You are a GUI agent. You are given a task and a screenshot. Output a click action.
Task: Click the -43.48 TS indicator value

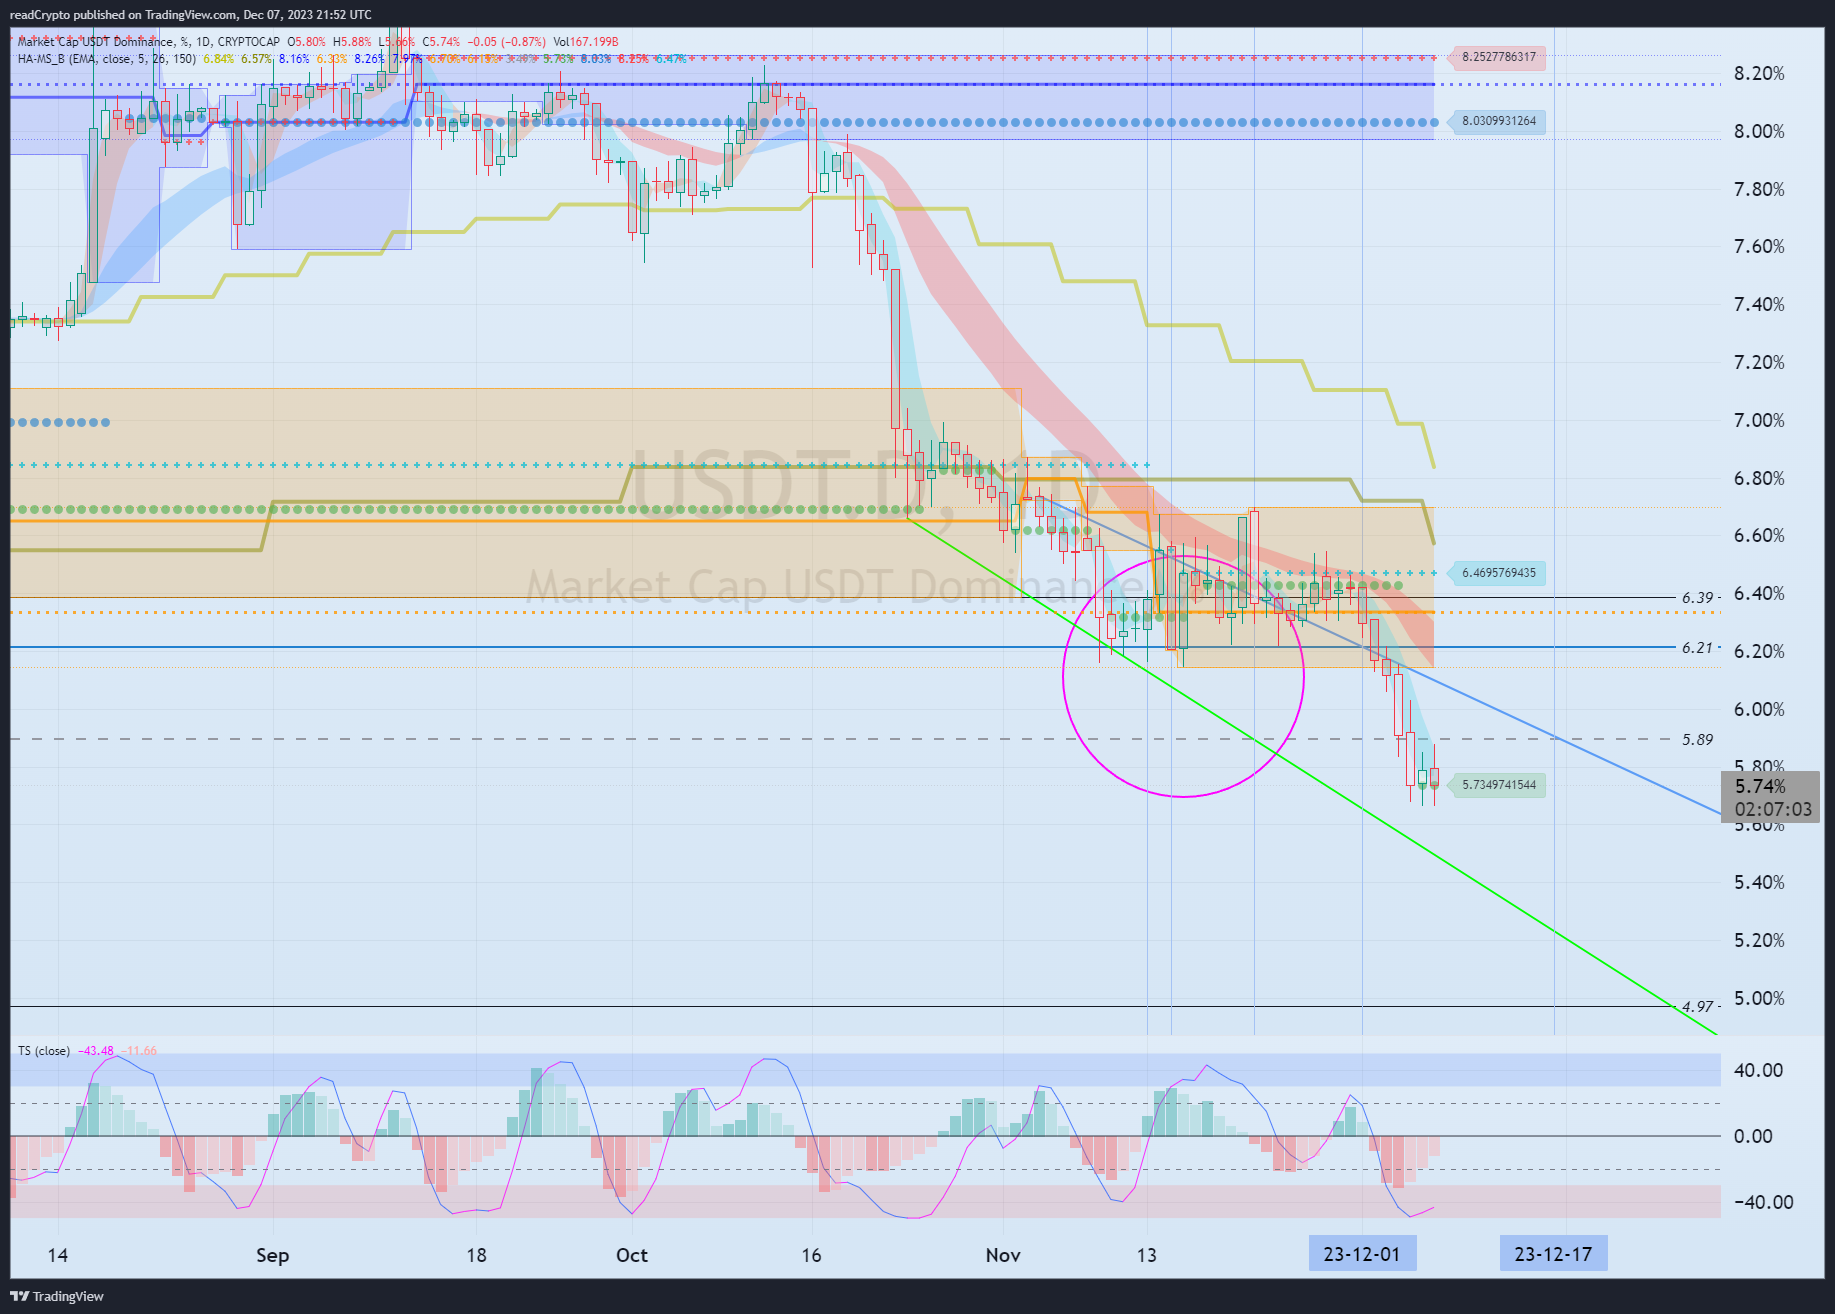[97, 1051]
